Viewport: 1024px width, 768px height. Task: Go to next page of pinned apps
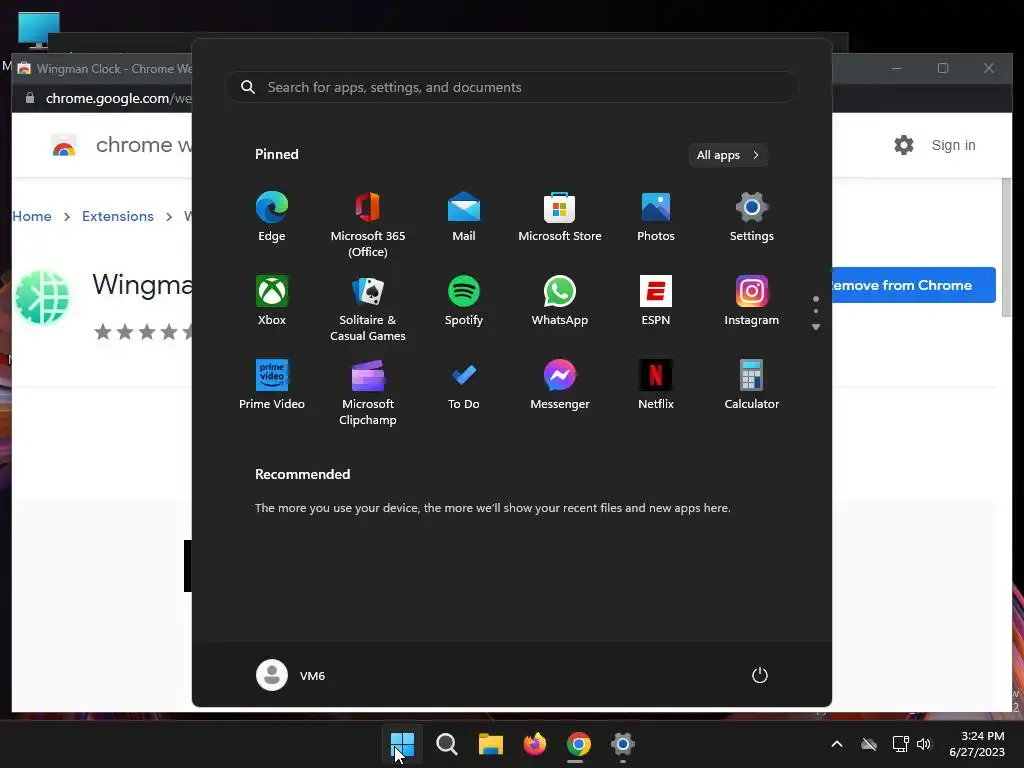tap(816, 327)
